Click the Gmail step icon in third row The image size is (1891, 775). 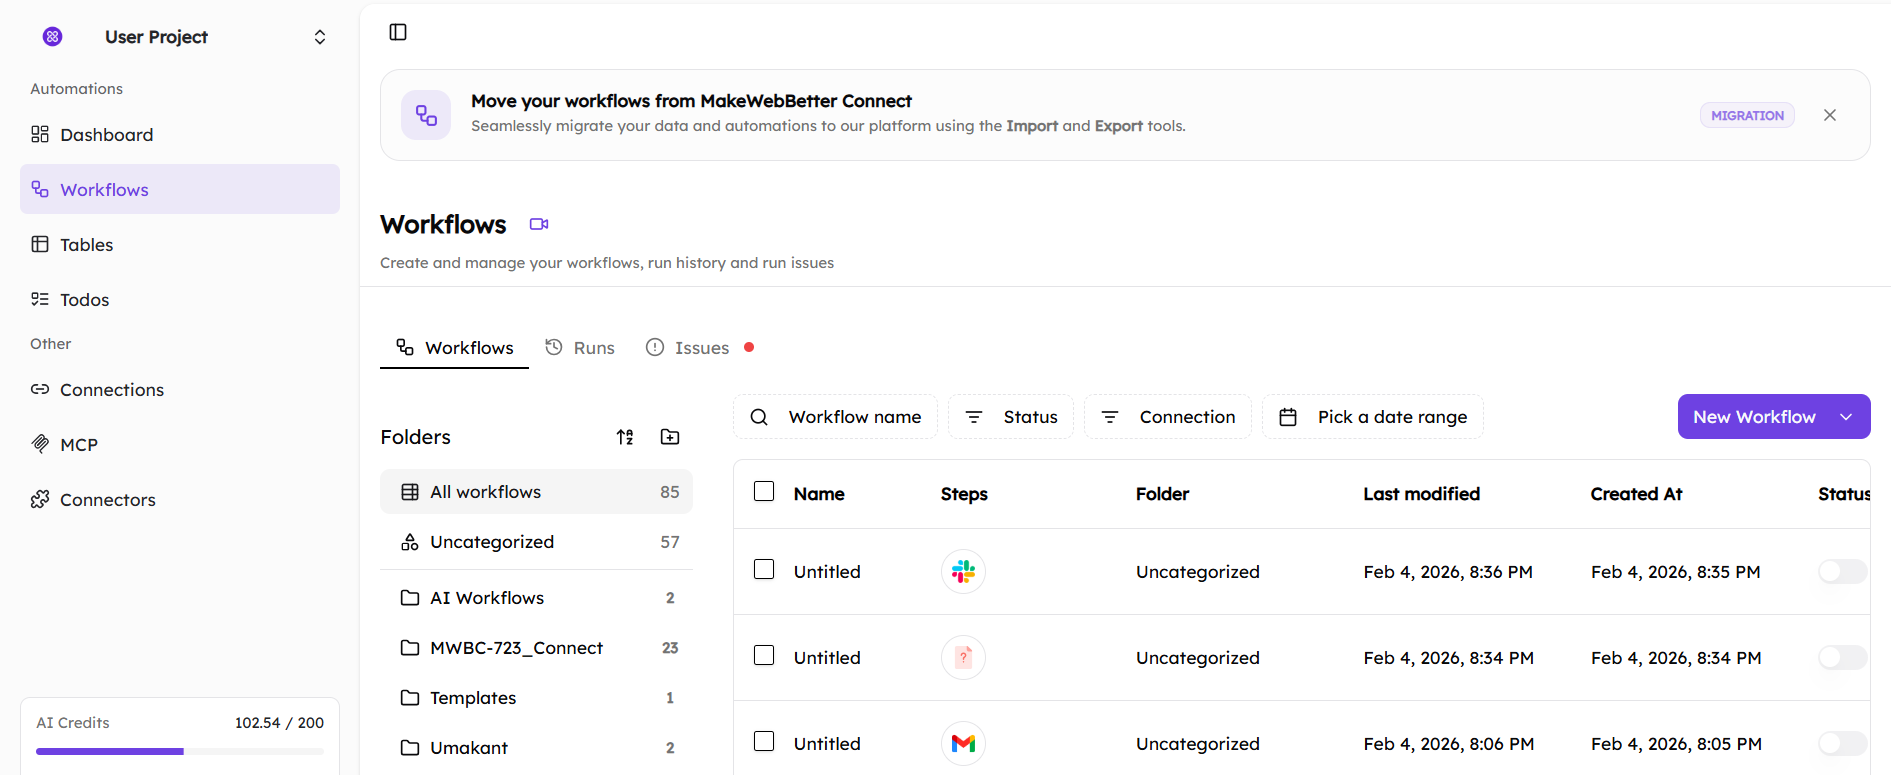[963, 743]
